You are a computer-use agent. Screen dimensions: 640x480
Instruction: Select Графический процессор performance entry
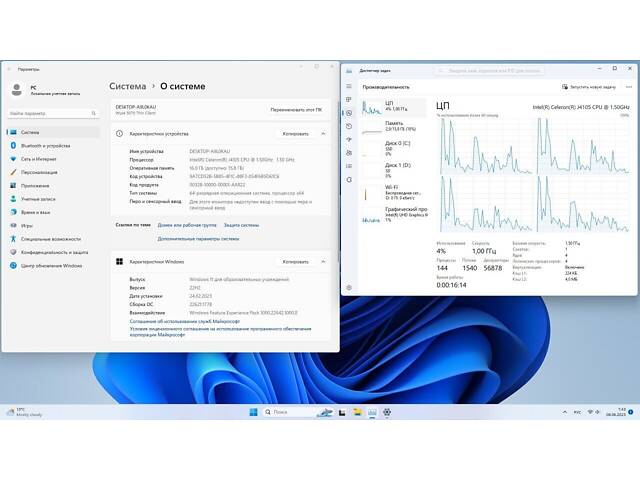coord(393,214)
